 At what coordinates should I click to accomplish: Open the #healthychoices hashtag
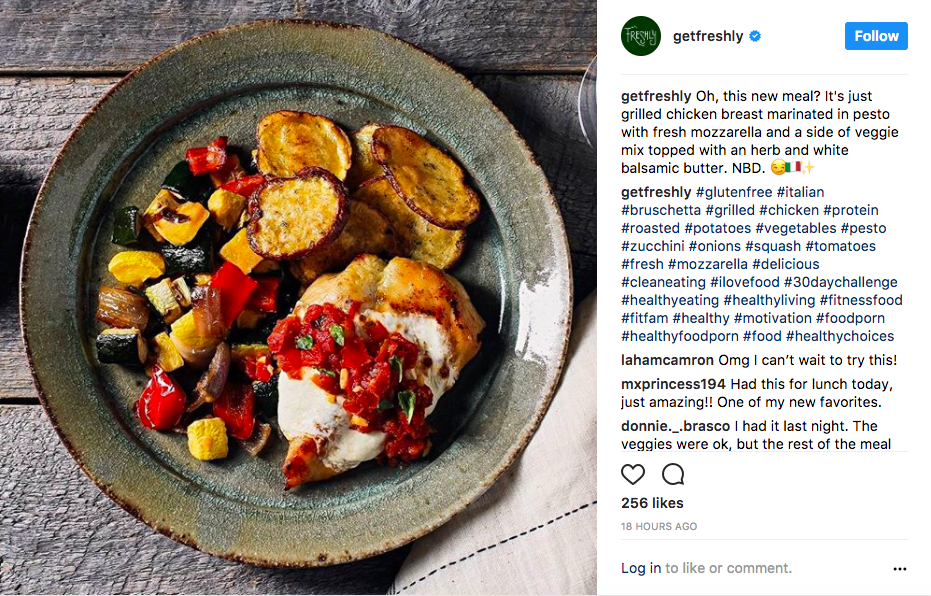coord(840,336)
